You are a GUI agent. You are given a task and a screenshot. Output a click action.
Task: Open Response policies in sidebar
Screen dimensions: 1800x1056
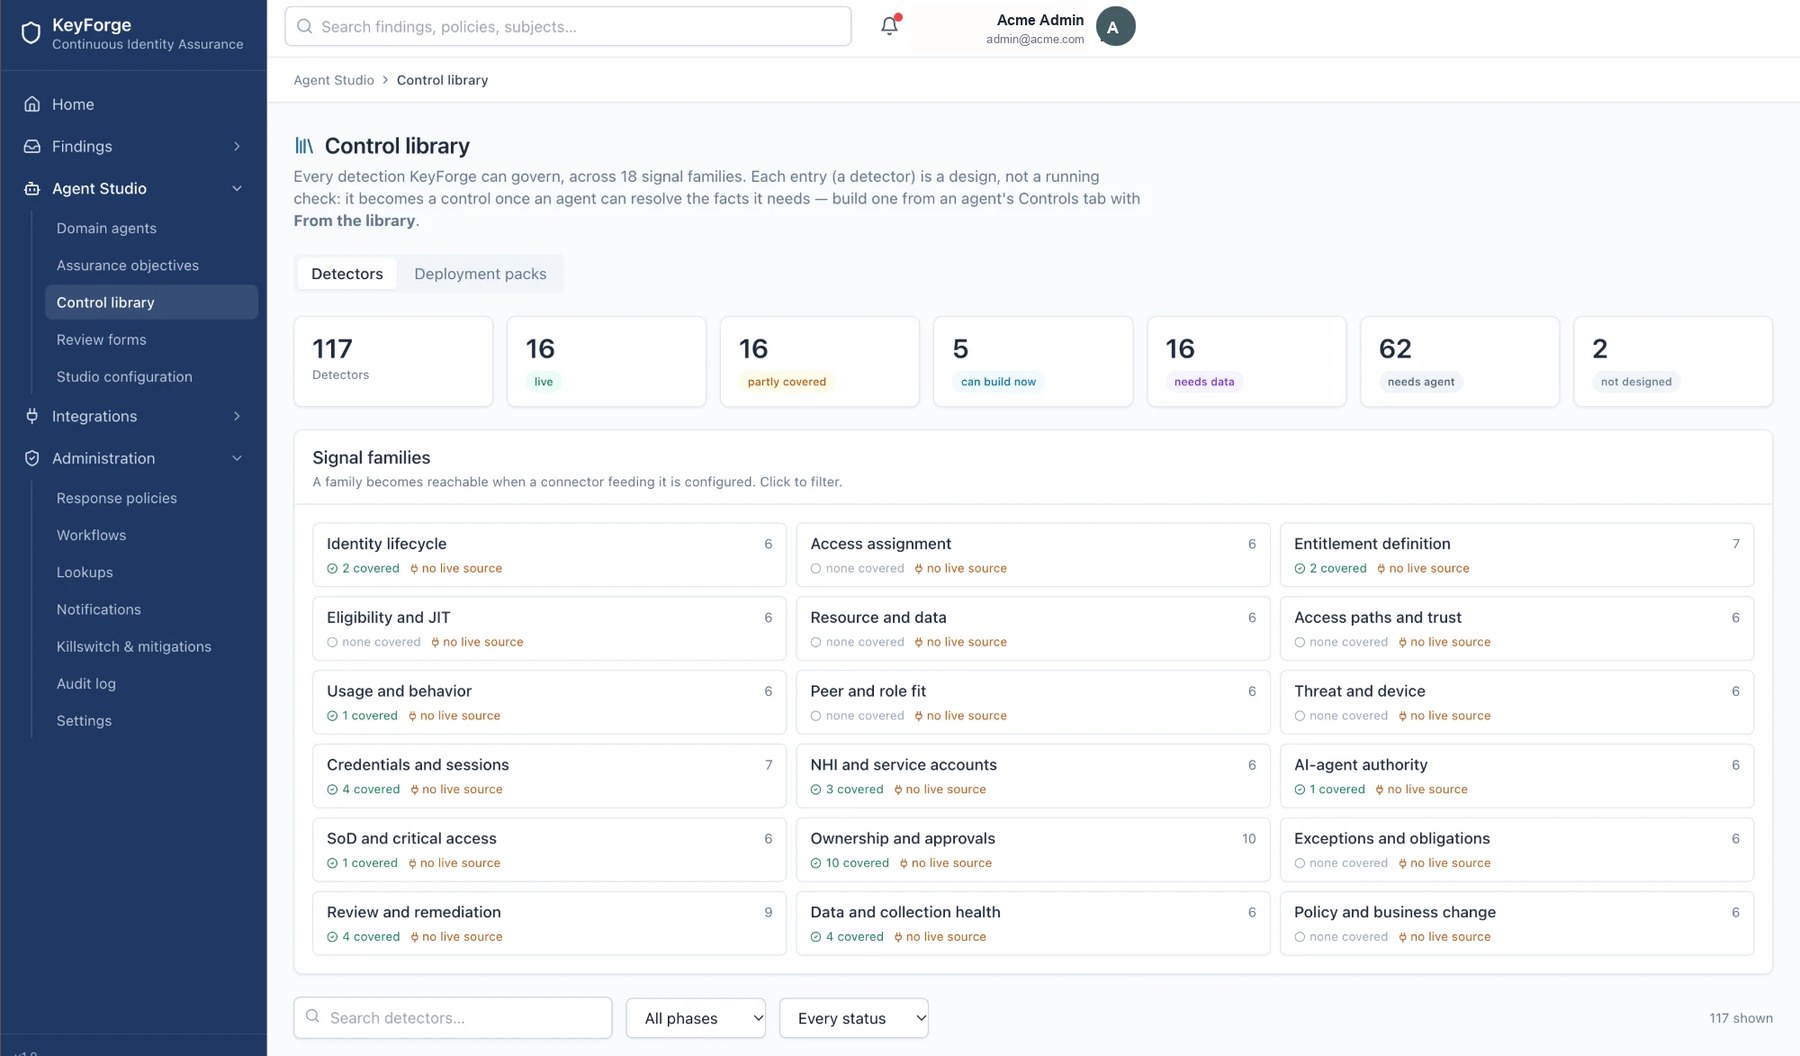coord(151,498)
